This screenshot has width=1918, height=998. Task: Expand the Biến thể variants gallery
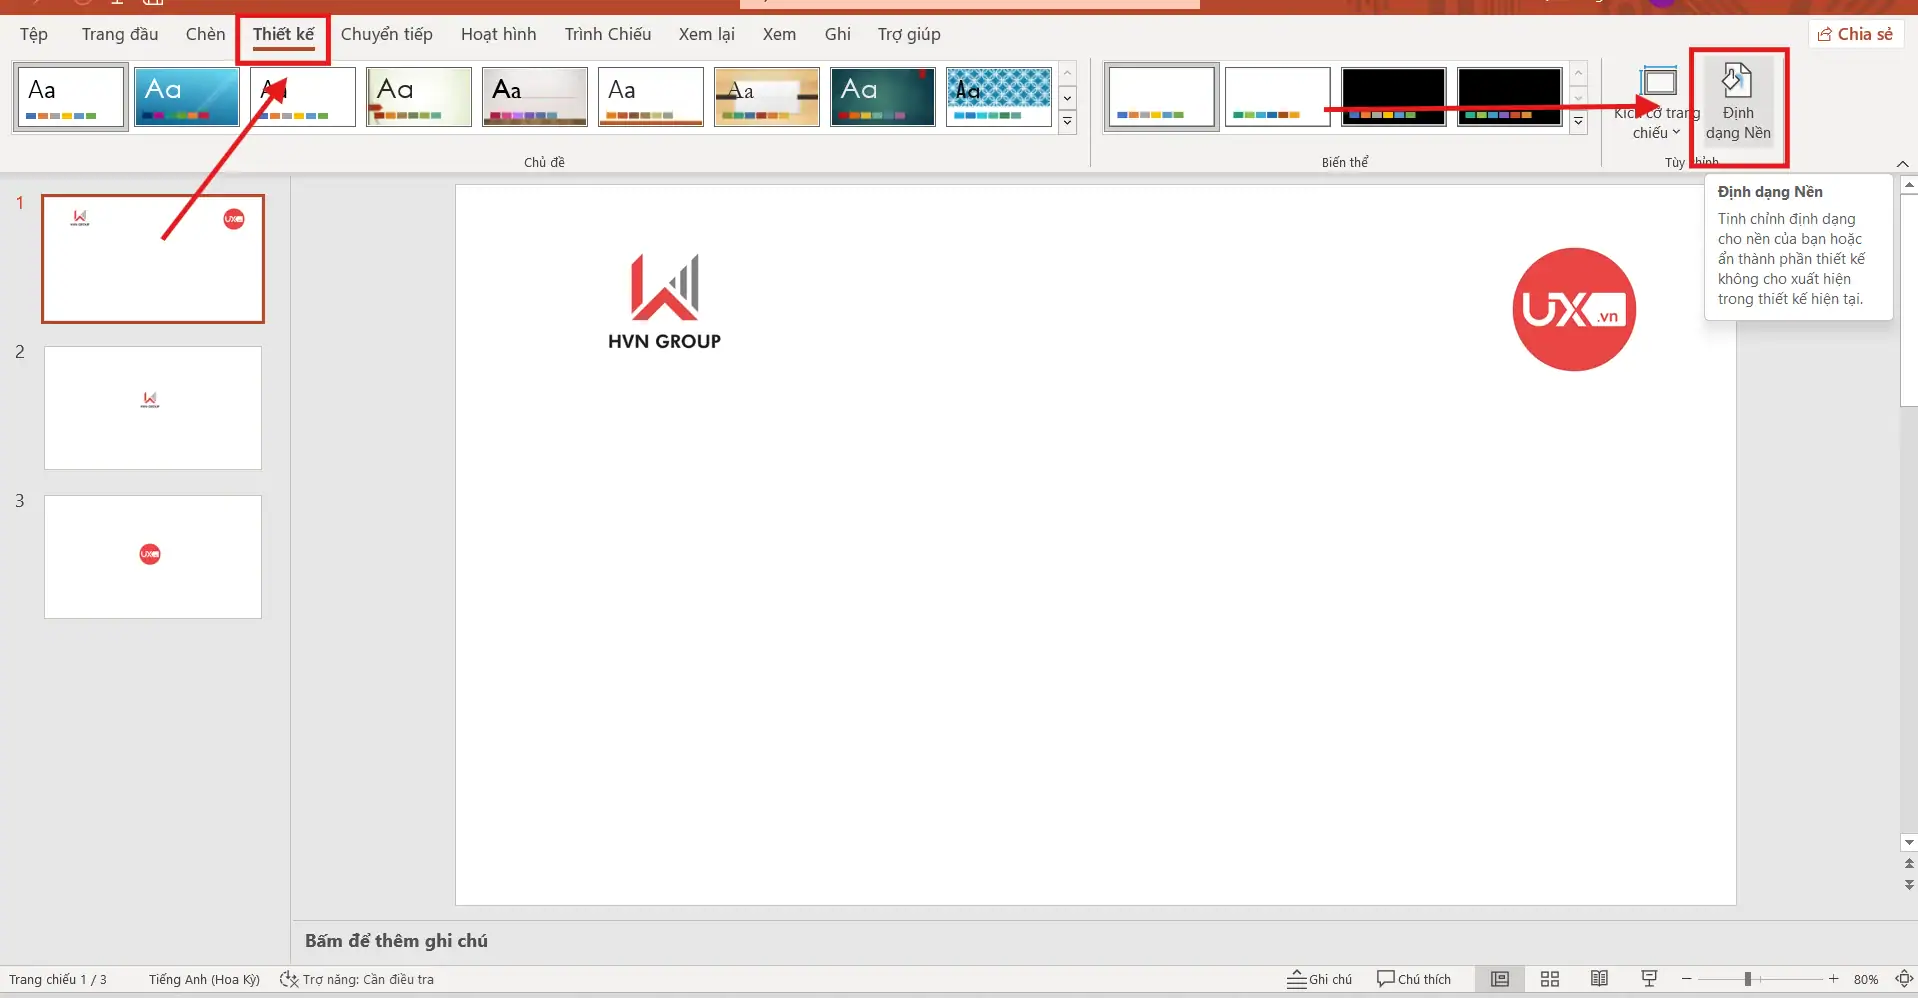1578,122
